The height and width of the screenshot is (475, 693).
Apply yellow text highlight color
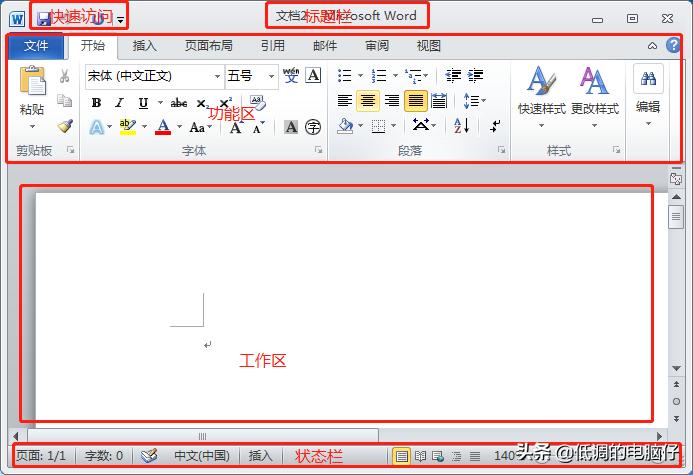[128, 127]
